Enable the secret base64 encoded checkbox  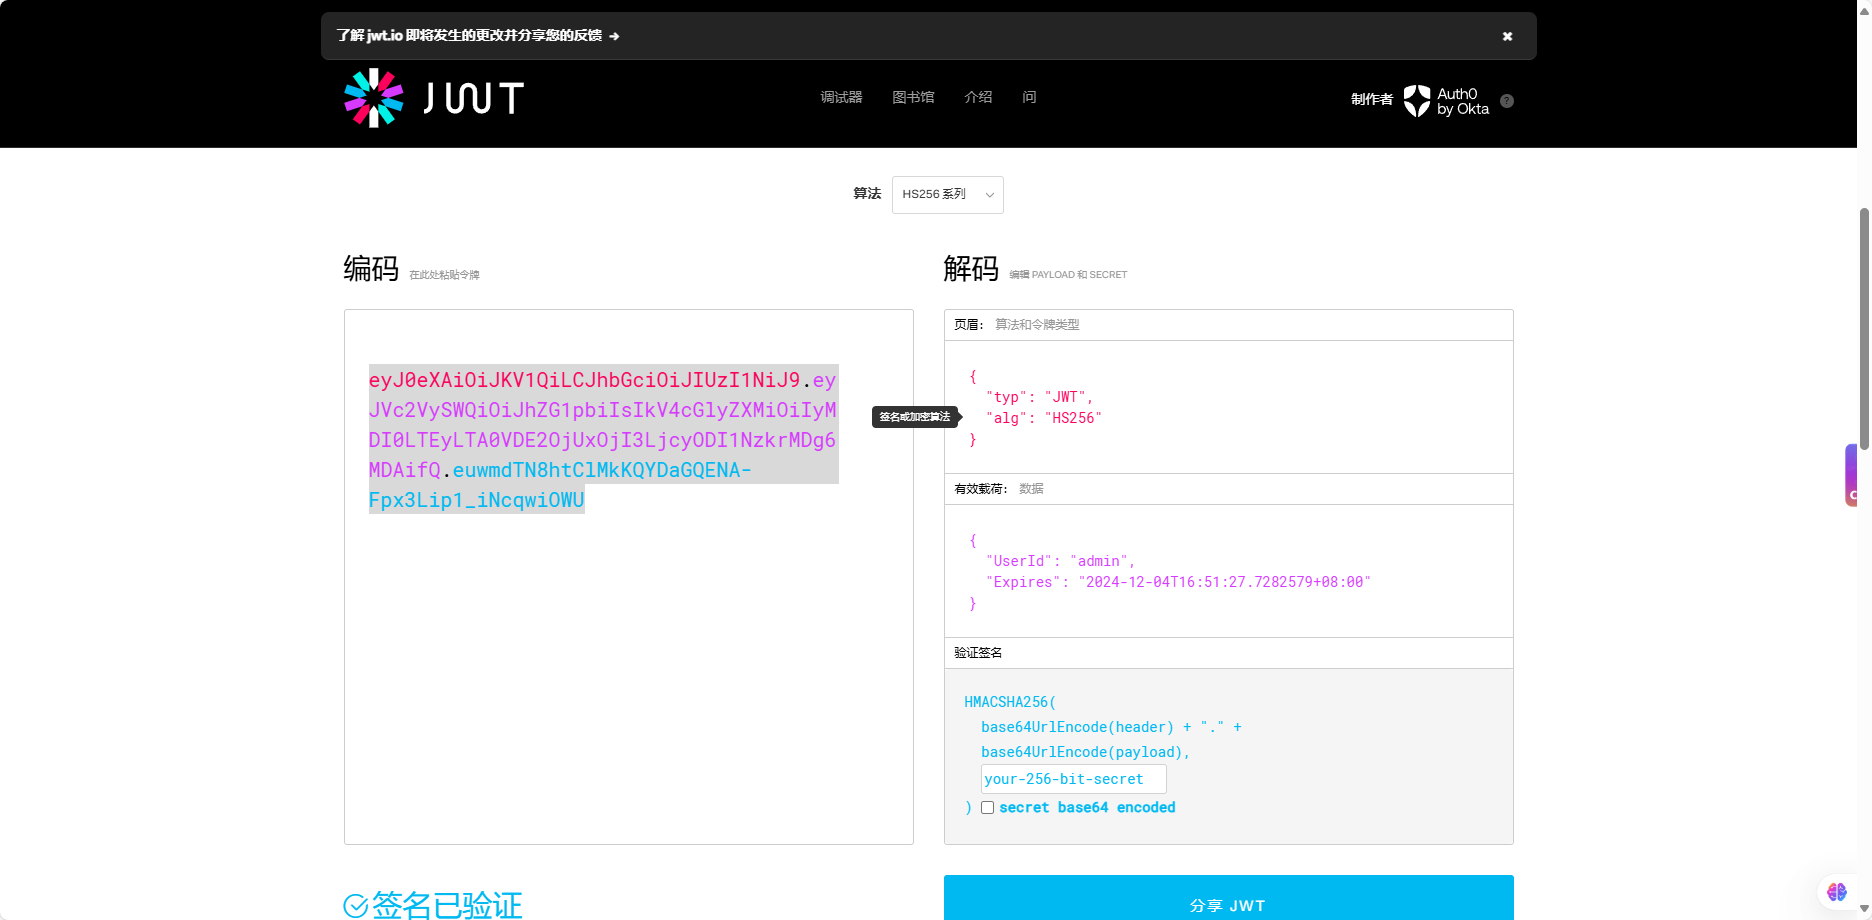[987, 807]
